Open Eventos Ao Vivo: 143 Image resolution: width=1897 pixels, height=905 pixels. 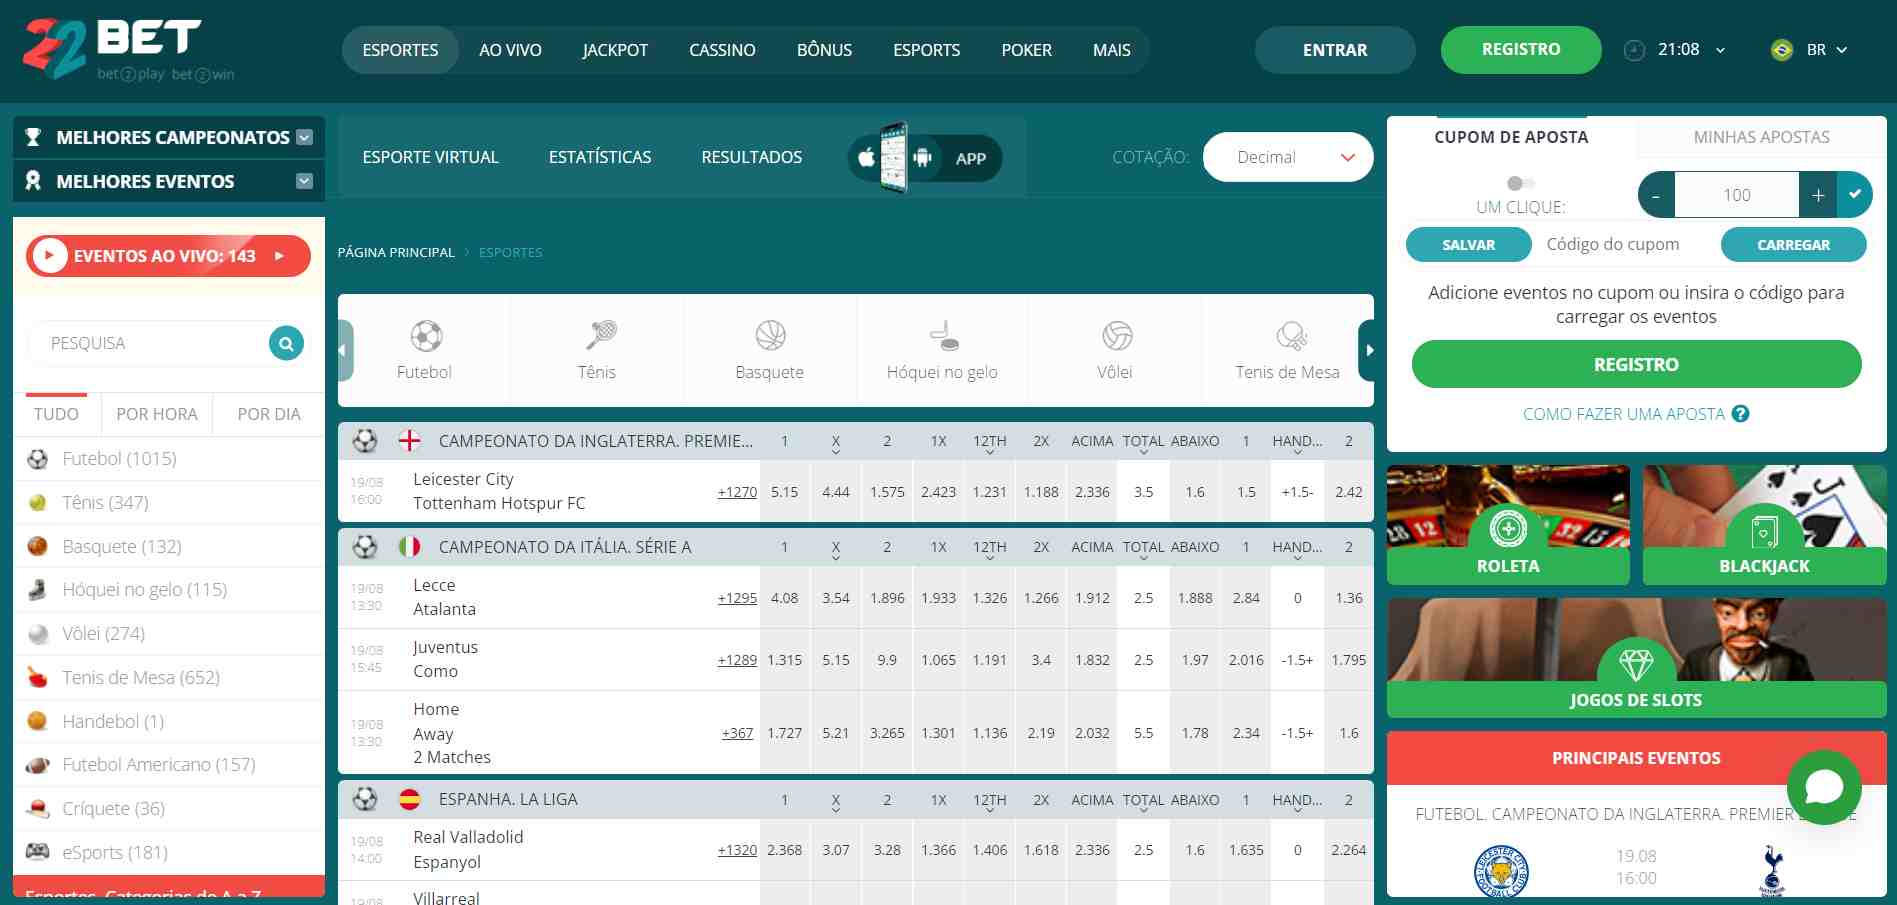(168, 256)
